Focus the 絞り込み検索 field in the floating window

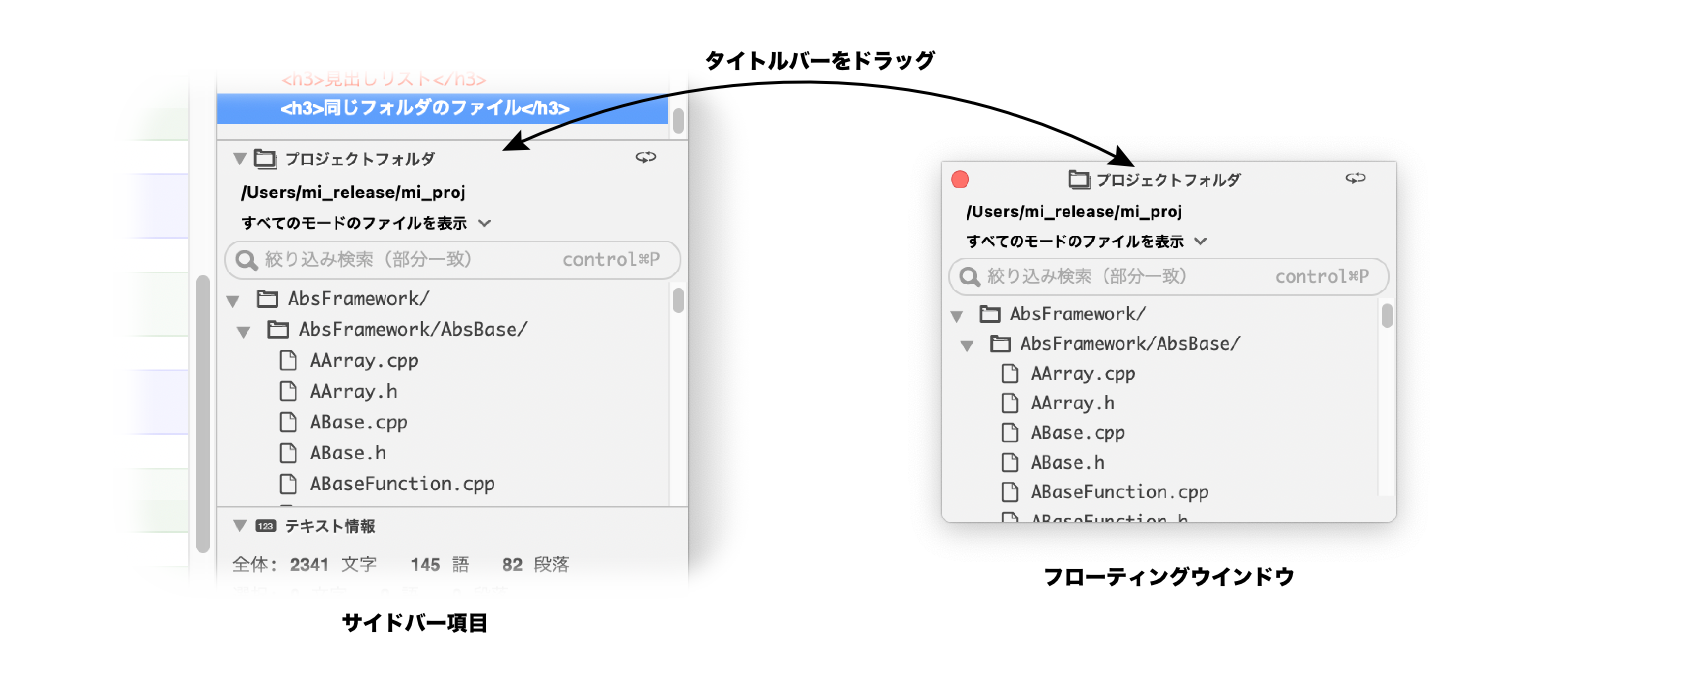click(1120, 277)
